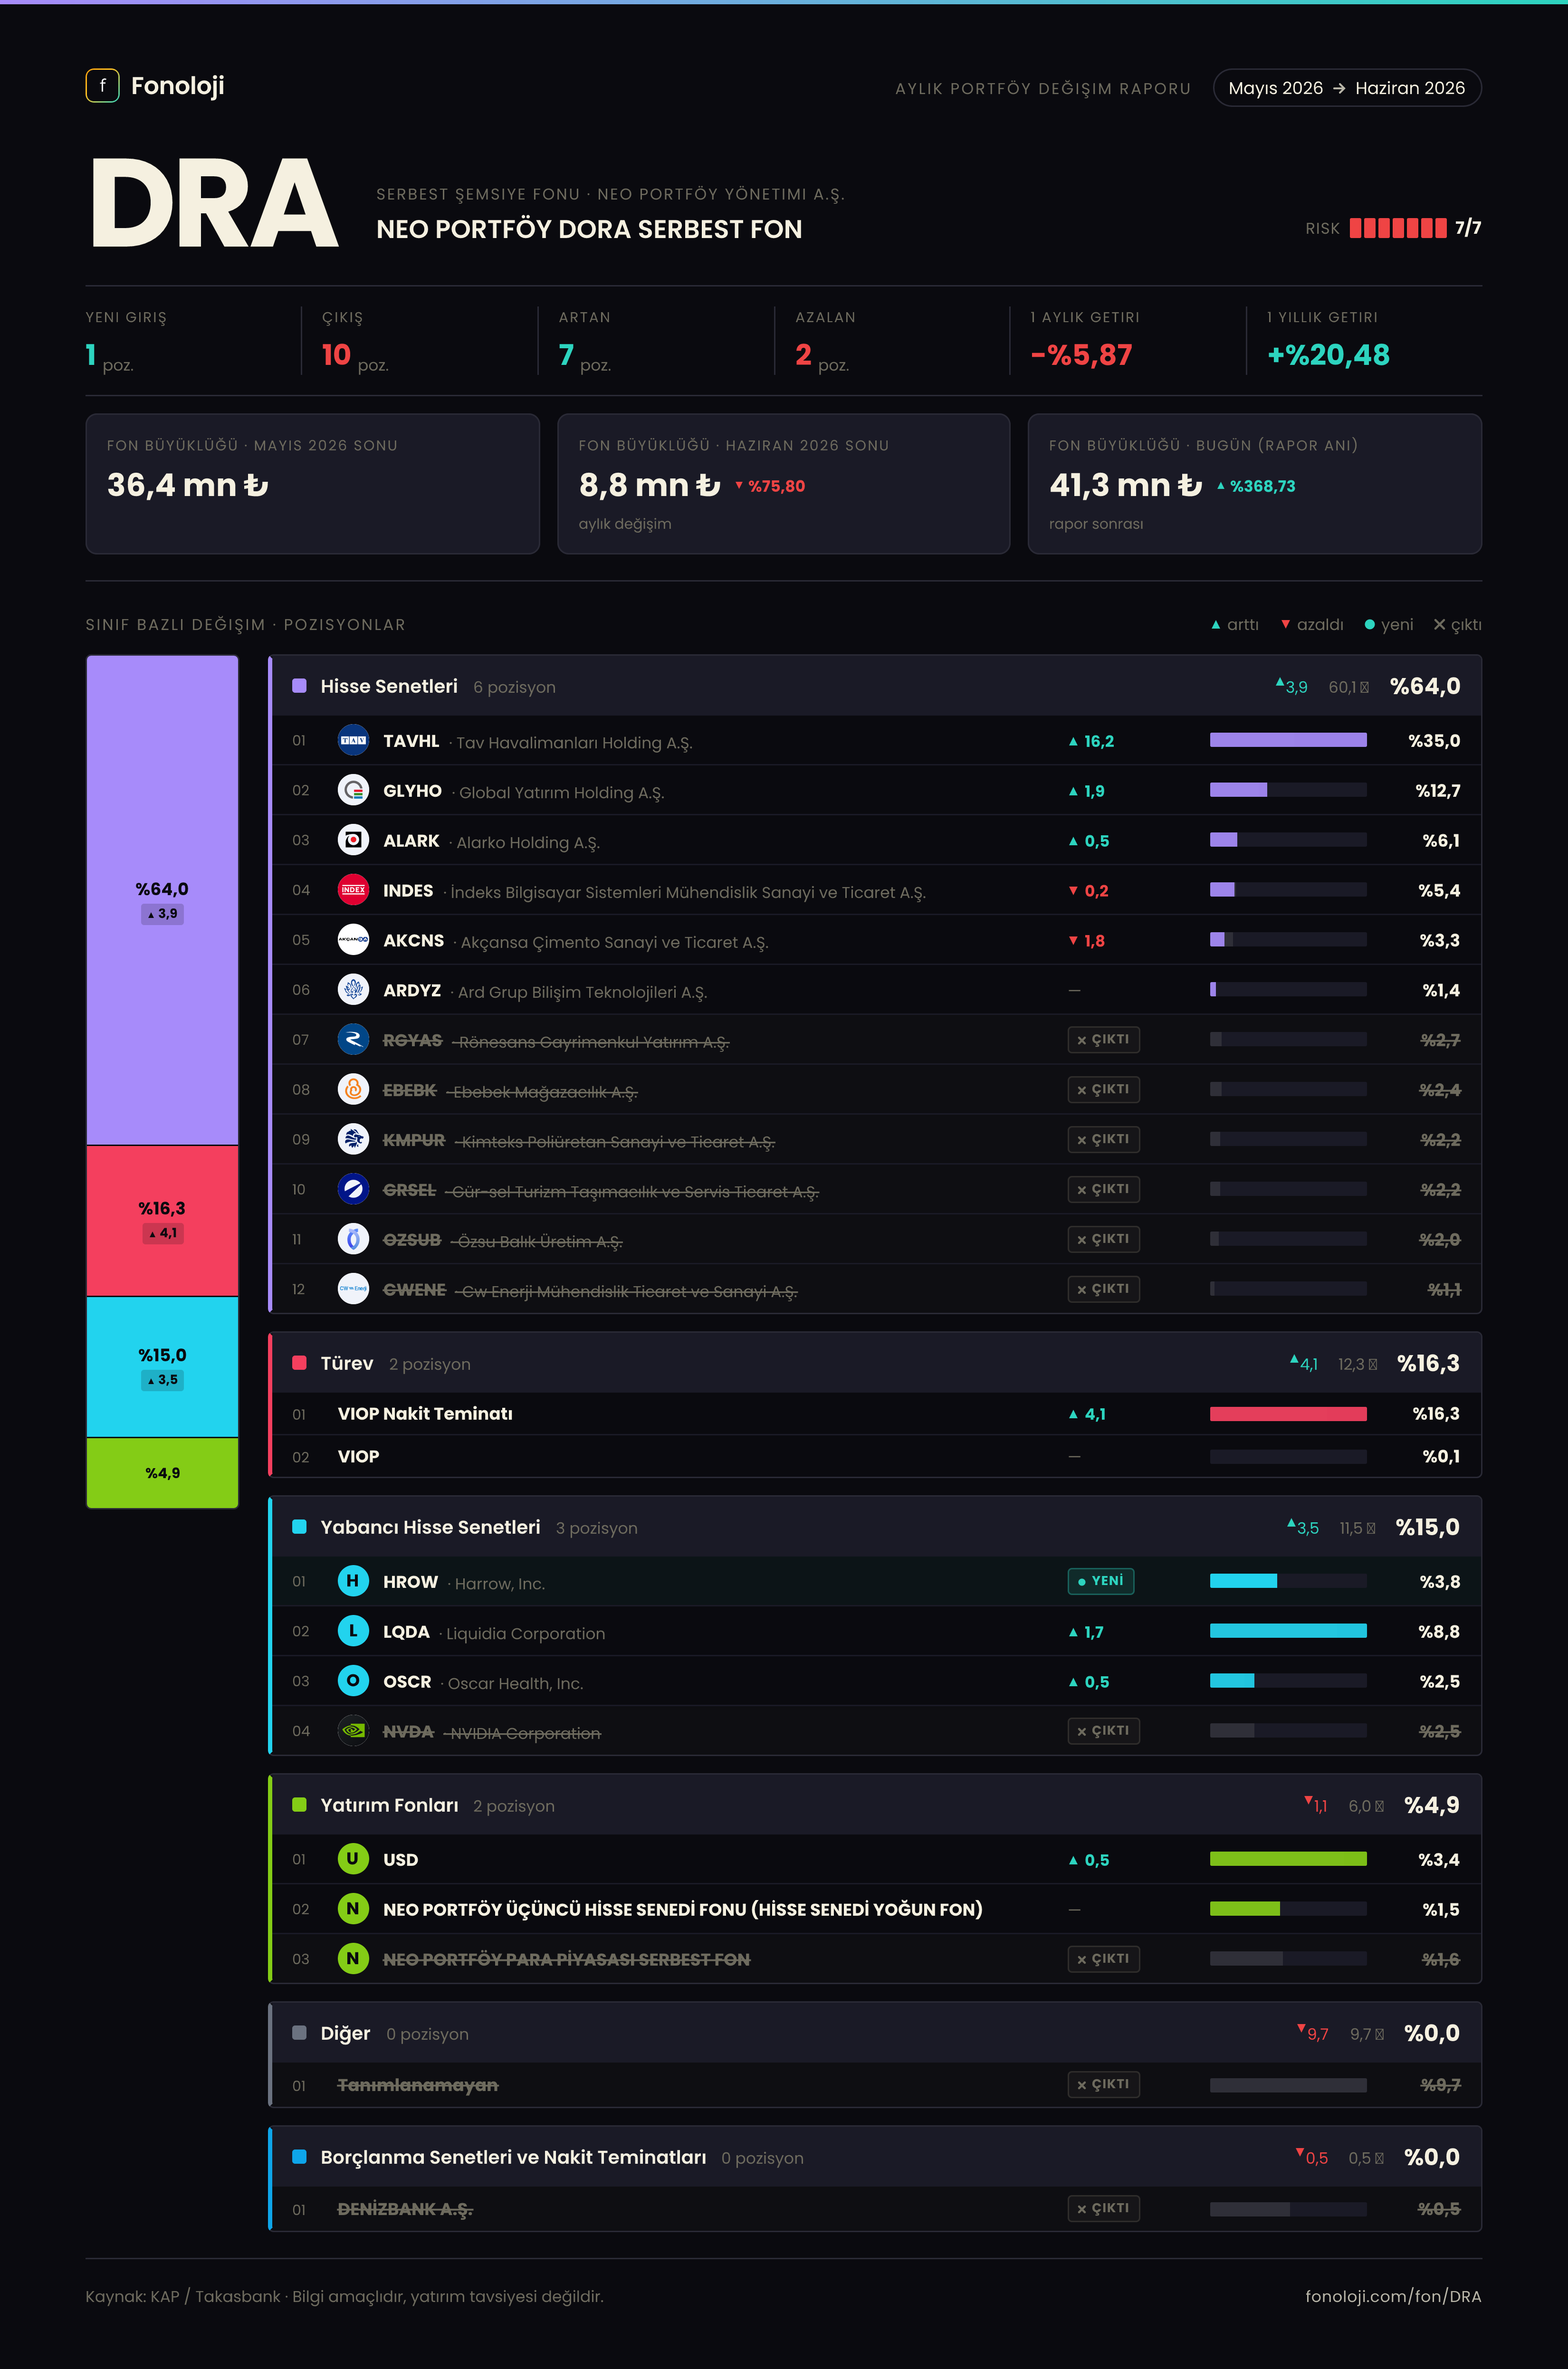Select the Hisse Senetleri section header
The width and height of the screenshot is (1568, 2369).
tap(876, 686)
